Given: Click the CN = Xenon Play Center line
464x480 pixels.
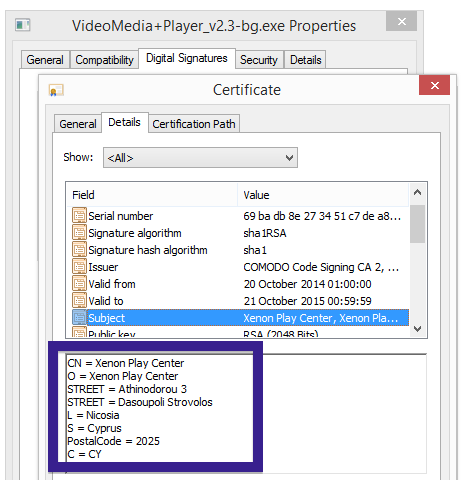Looking at the screenshot, I should pyautogui.click(x=126, y=363).
